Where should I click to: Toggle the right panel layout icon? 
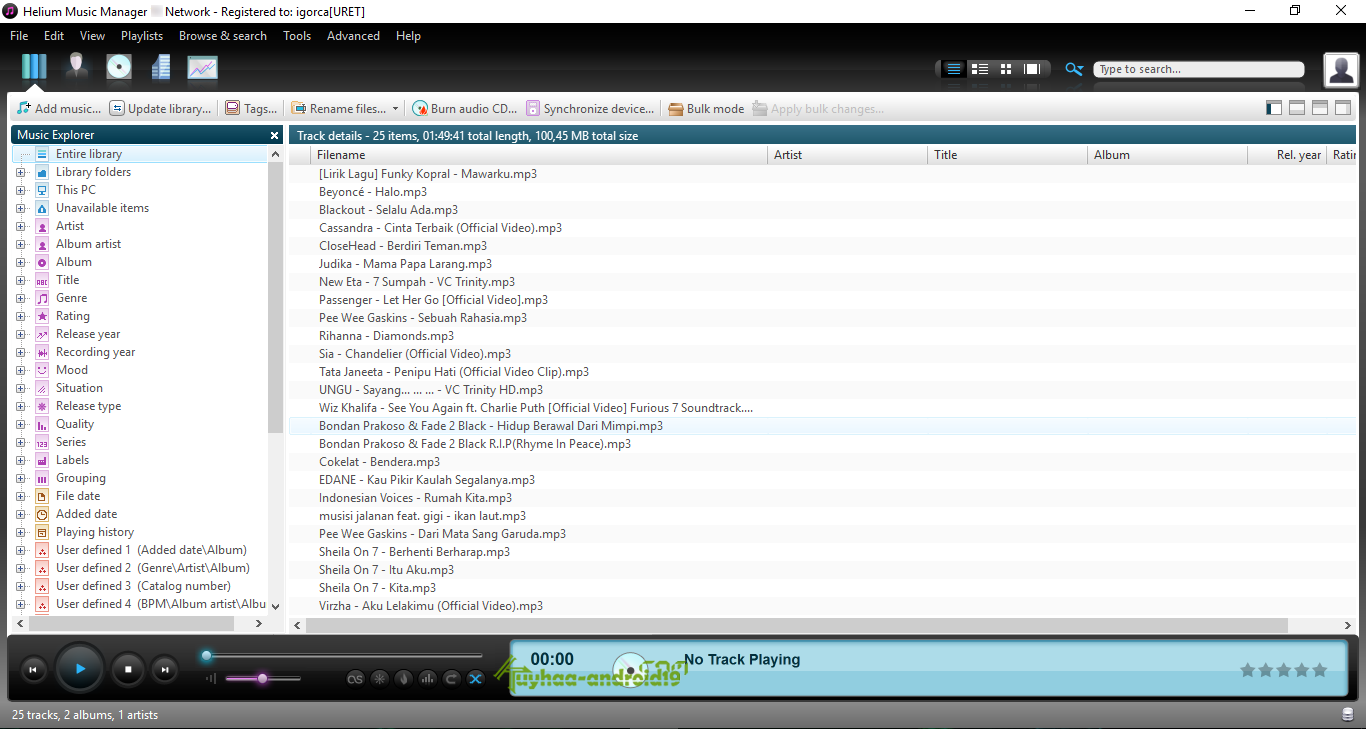click(1343, 108)
